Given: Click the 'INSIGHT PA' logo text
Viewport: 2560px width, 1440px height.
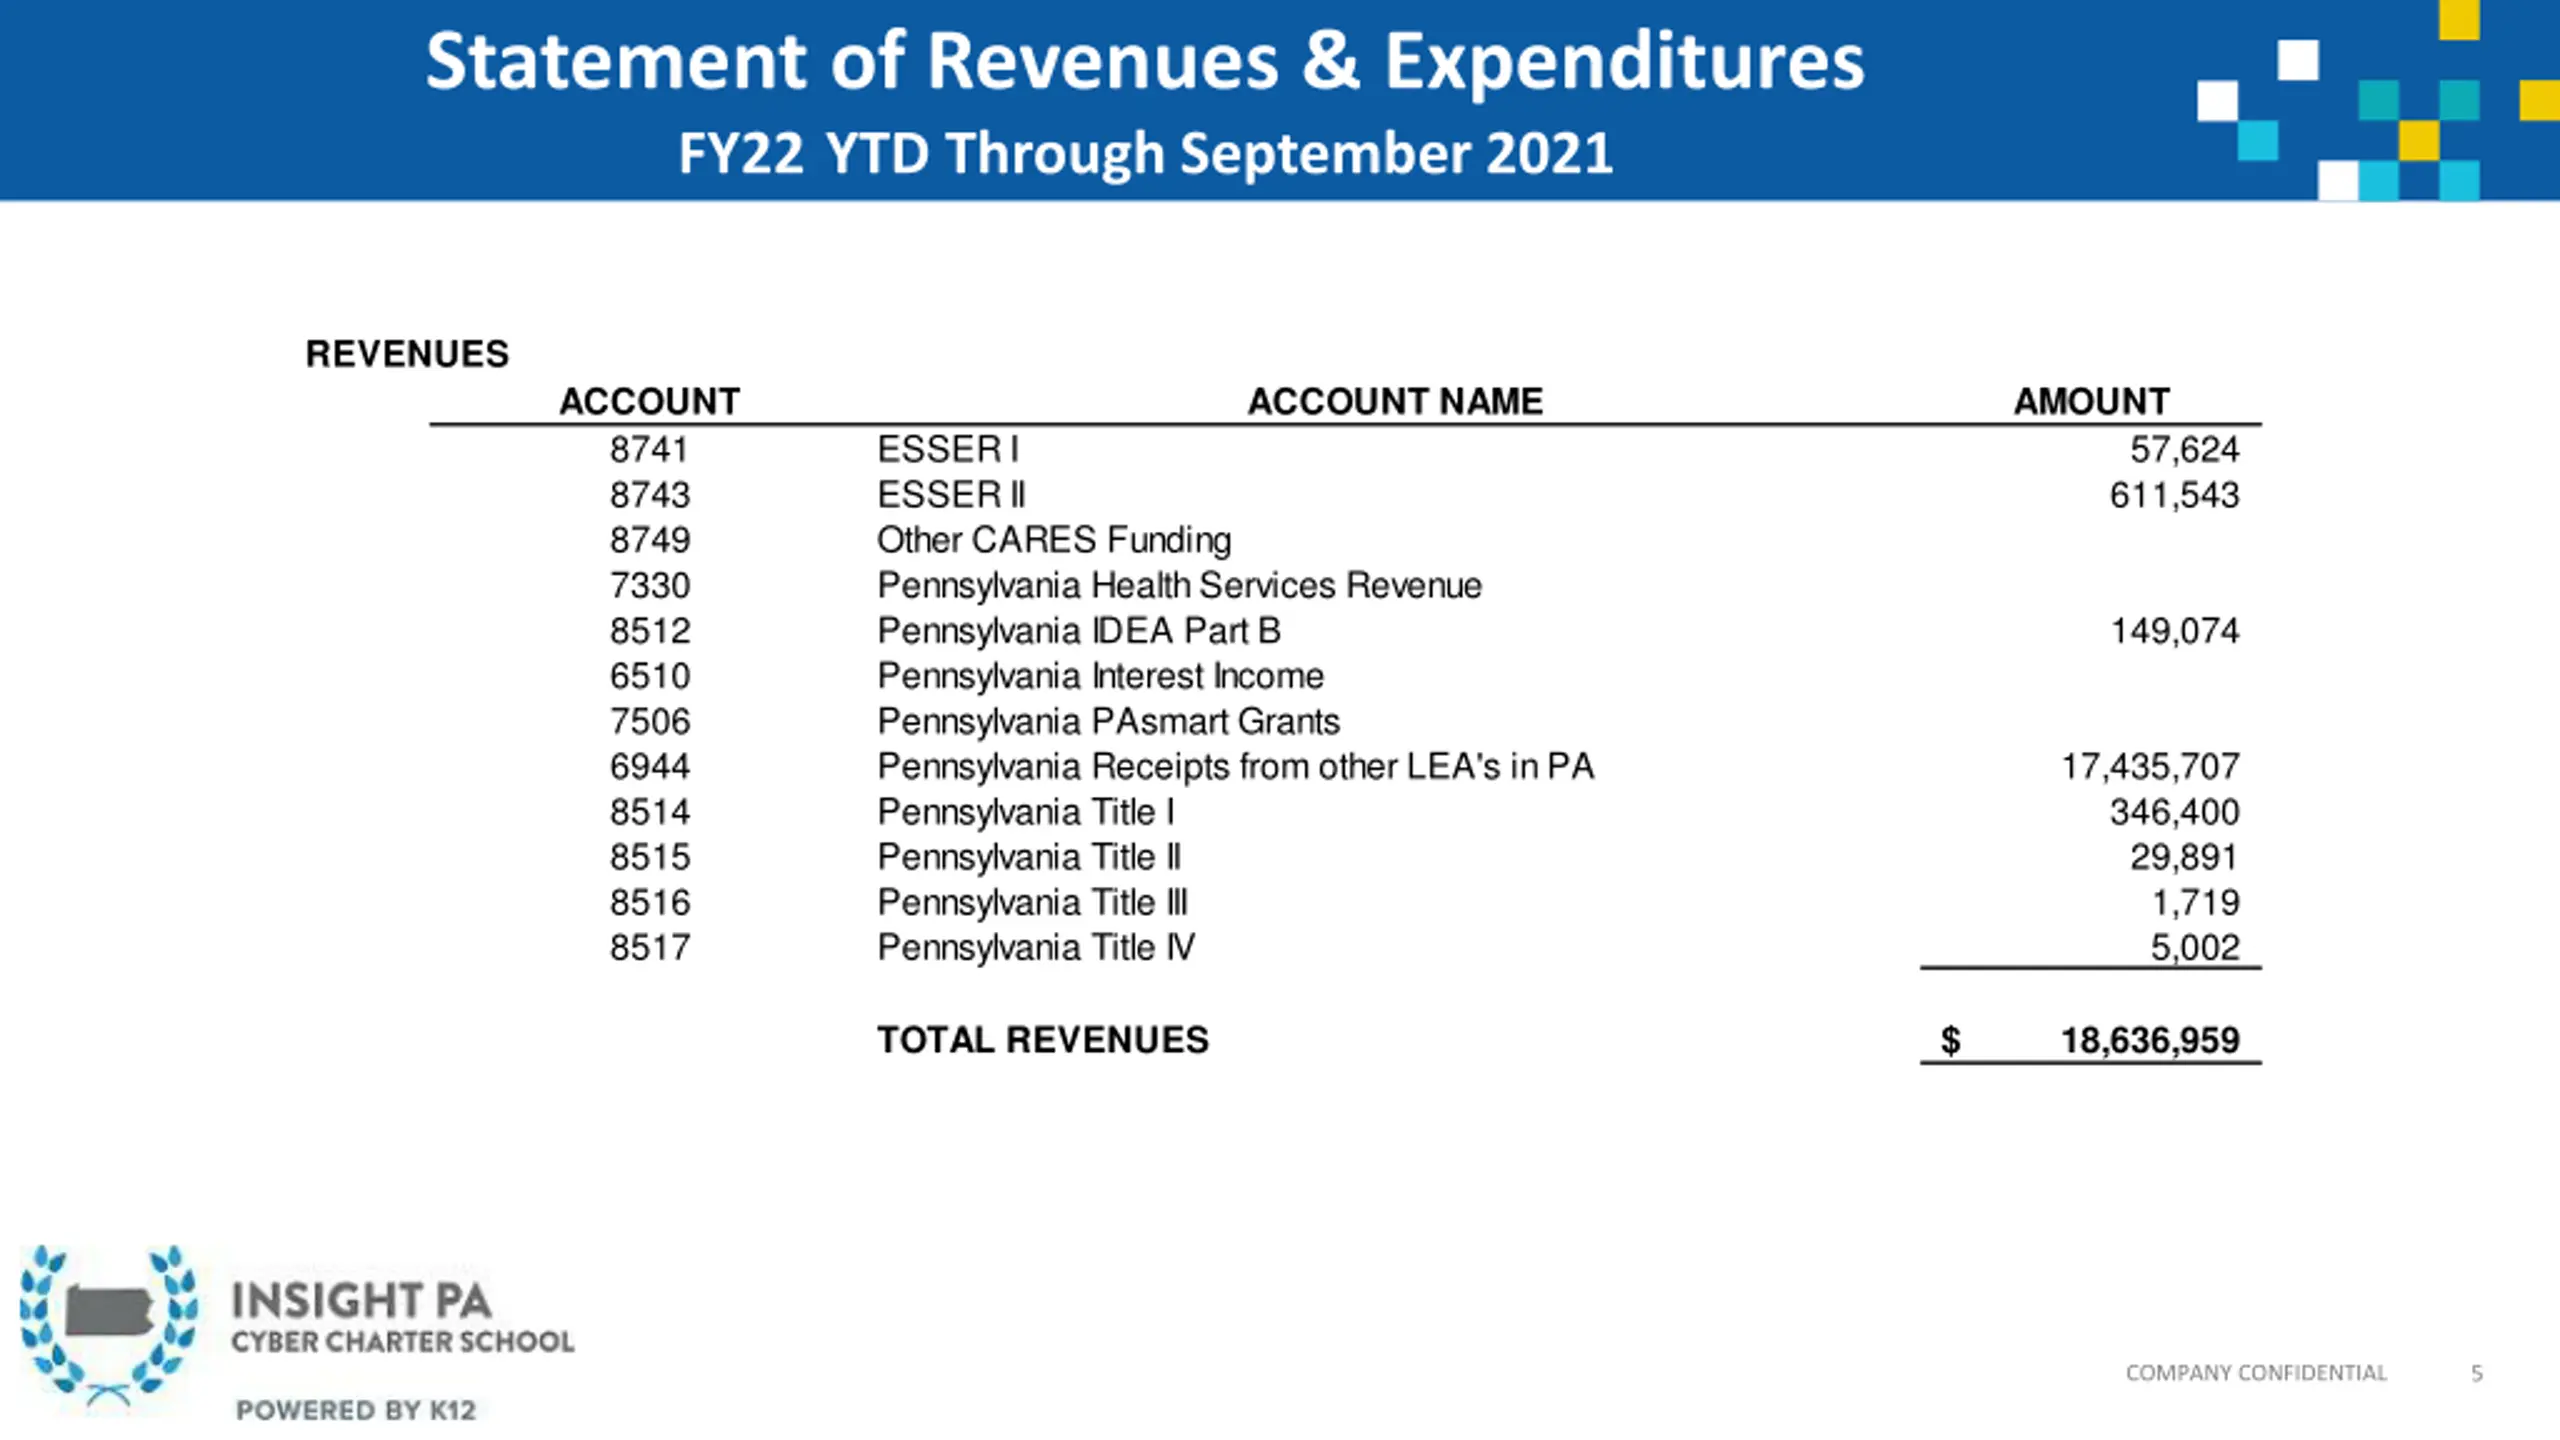Looking at the screenshot, I should (x=362, y=1301).
